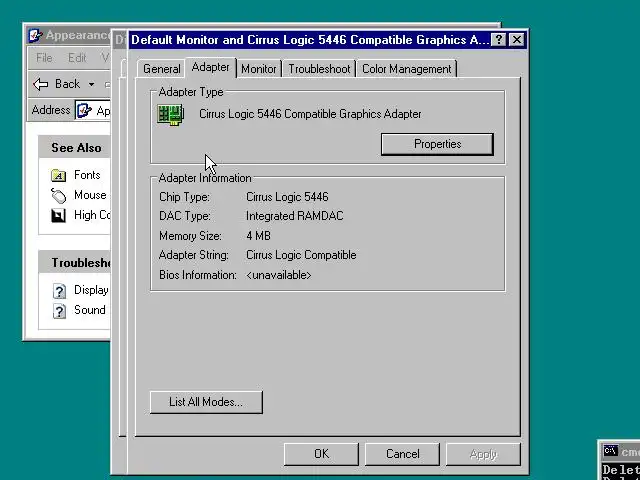
Task: Select the Adapter tab
Action: [211, 67]
